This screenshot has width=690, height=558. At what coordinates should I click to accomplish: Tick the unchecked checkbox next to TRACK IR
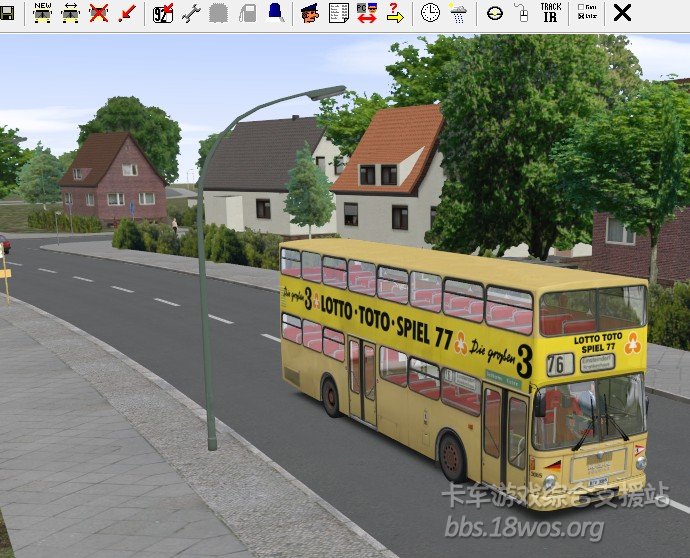click(580, 7)
